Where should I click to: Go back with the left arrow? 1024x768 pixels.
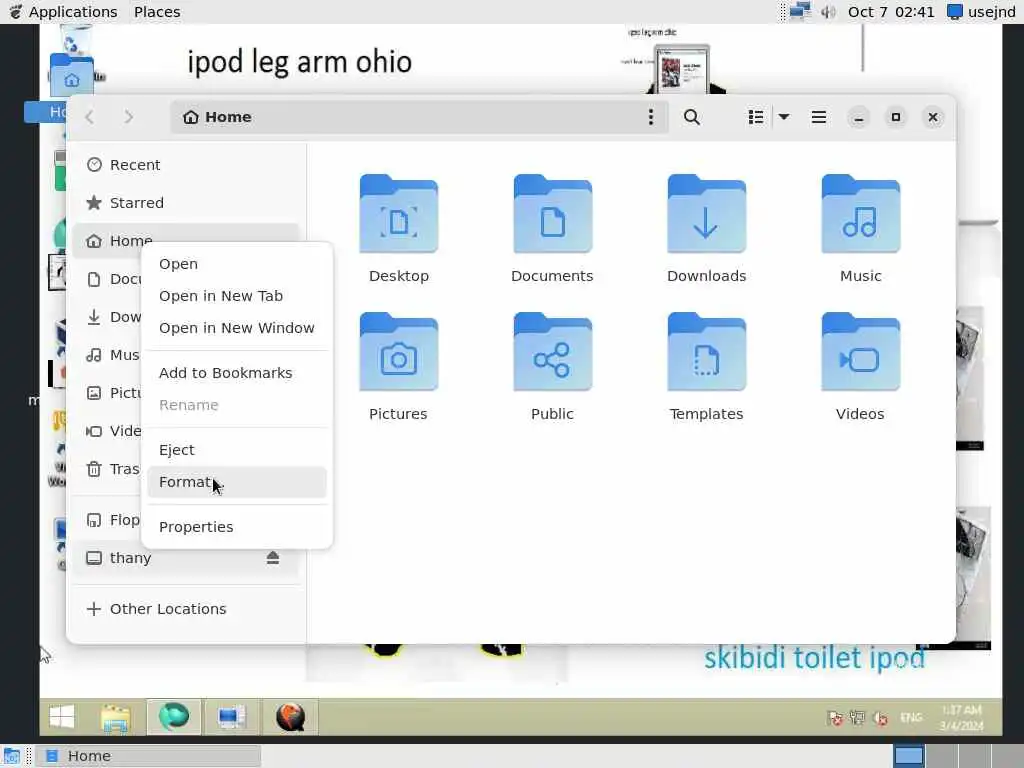90,117
